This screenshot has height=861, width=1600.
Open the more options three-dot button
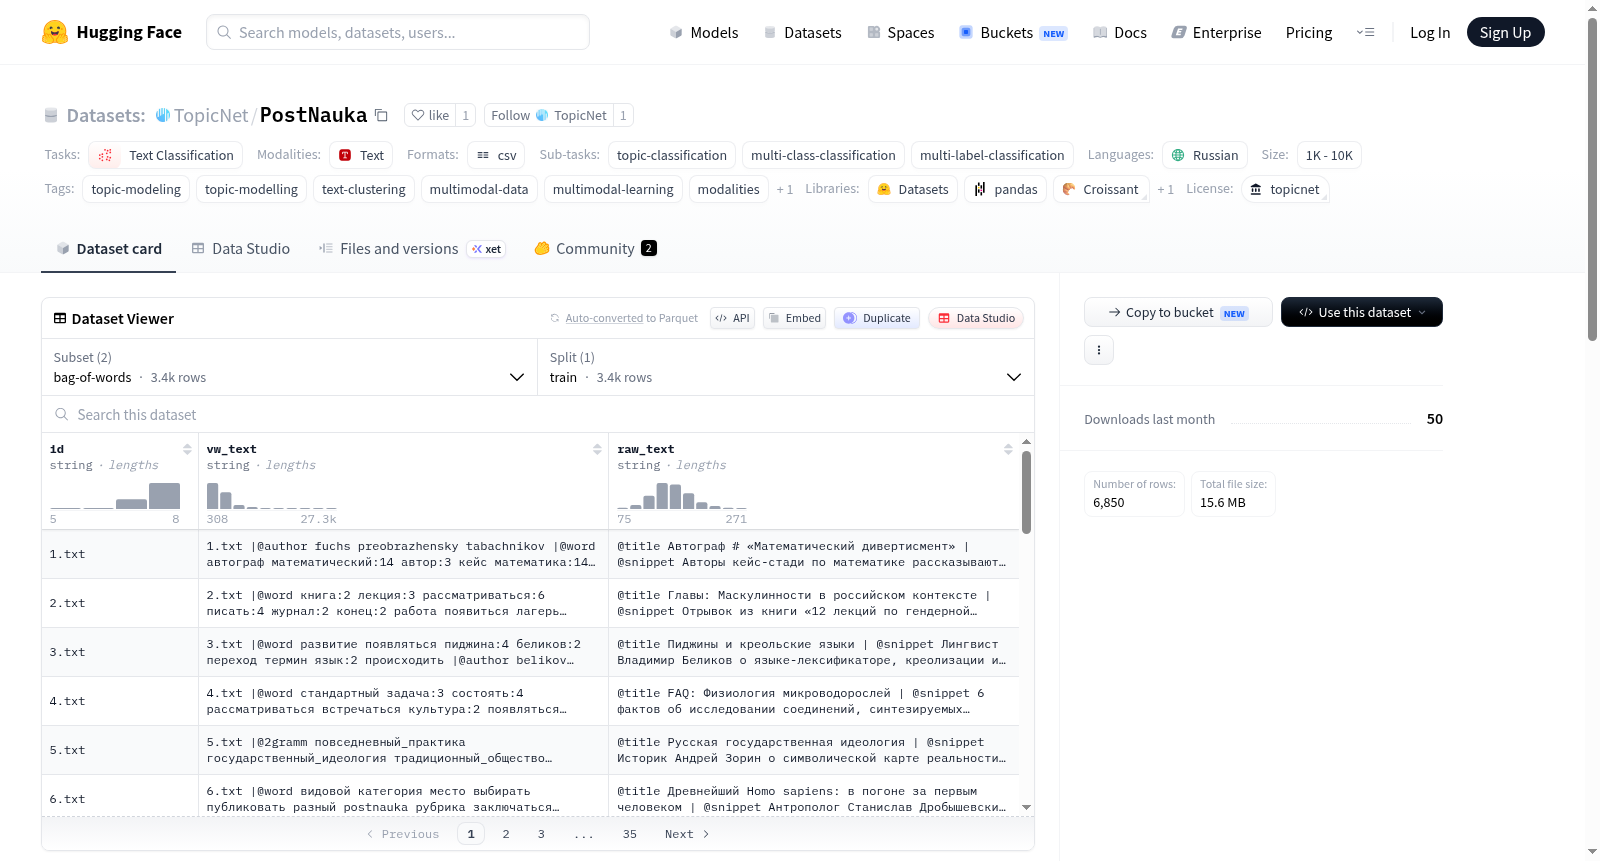point(1099,350)
